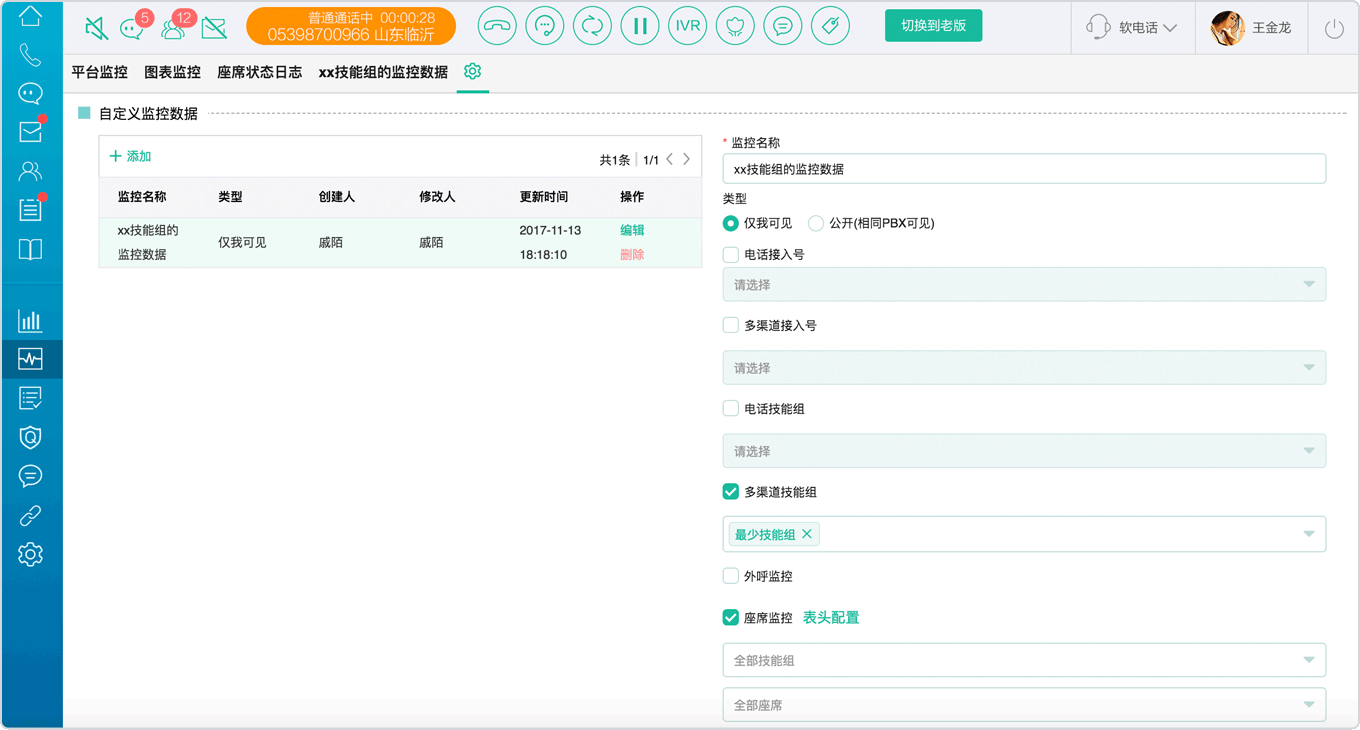Screen dimensions: 1360x730
Task: Select the gear settings tab
Action: click(473, 72)
